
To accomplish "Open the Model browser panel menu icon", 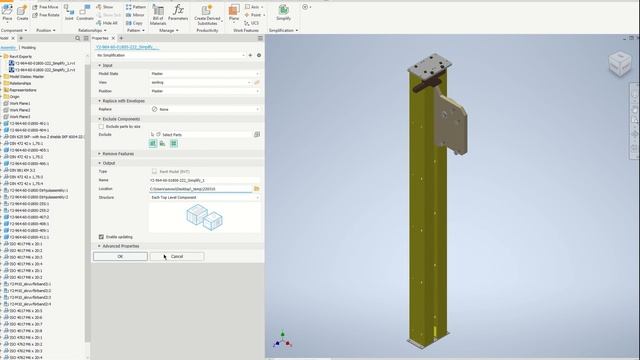I will pyautogui.click(x=86, y=38).
